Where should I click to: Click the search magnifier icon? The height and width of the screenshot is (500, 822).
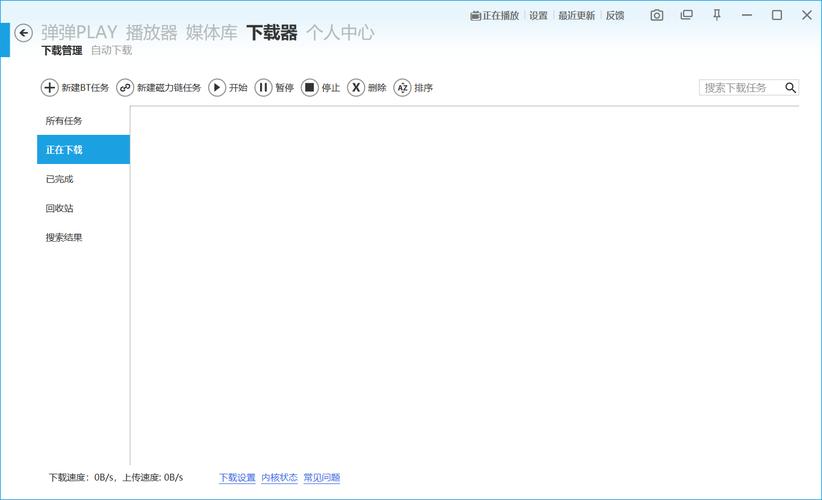tap(790, 88)
